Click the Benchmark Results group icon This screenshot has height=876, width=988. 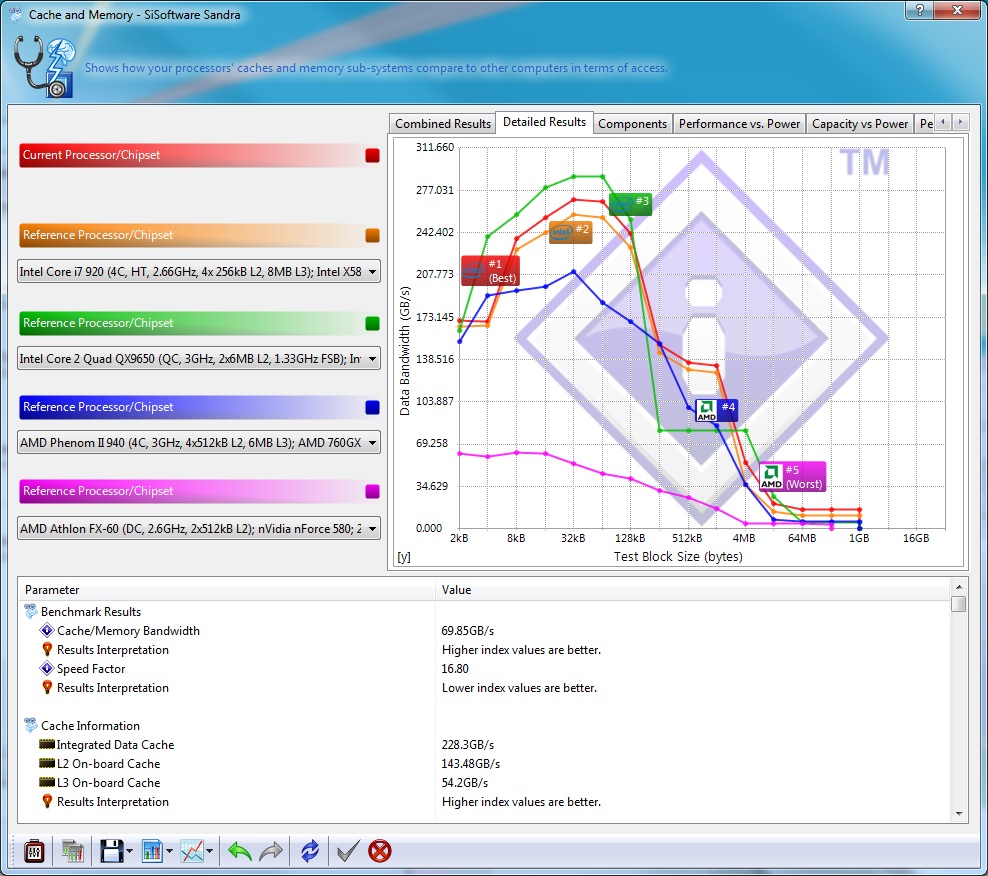(x=30, y=611)
